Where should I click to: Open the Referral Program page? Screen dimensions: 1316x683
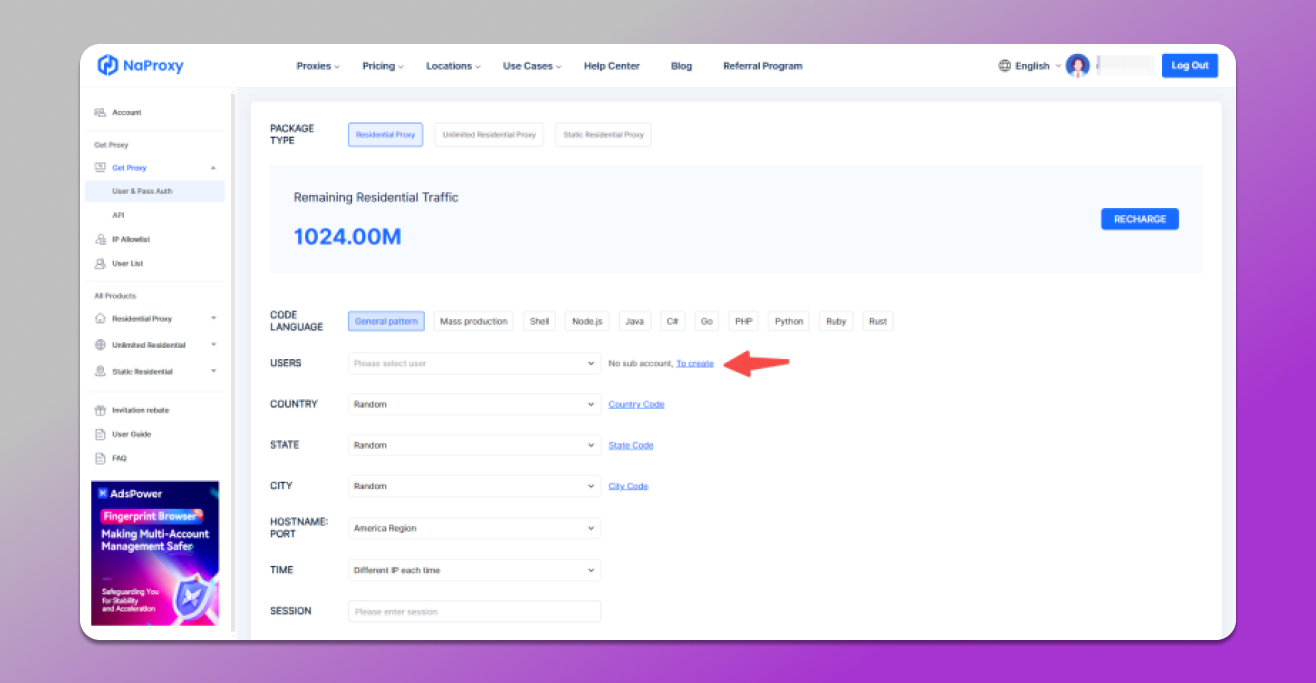pyautogui.click(x=763, y=66)
